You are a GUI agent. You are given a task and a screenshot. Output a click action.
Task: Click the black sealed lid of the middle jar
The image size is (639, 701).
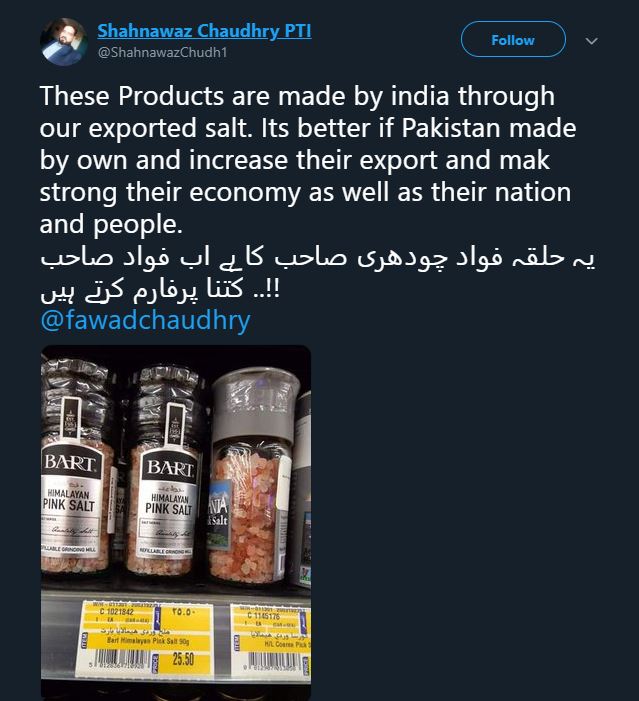click(168, 391)
